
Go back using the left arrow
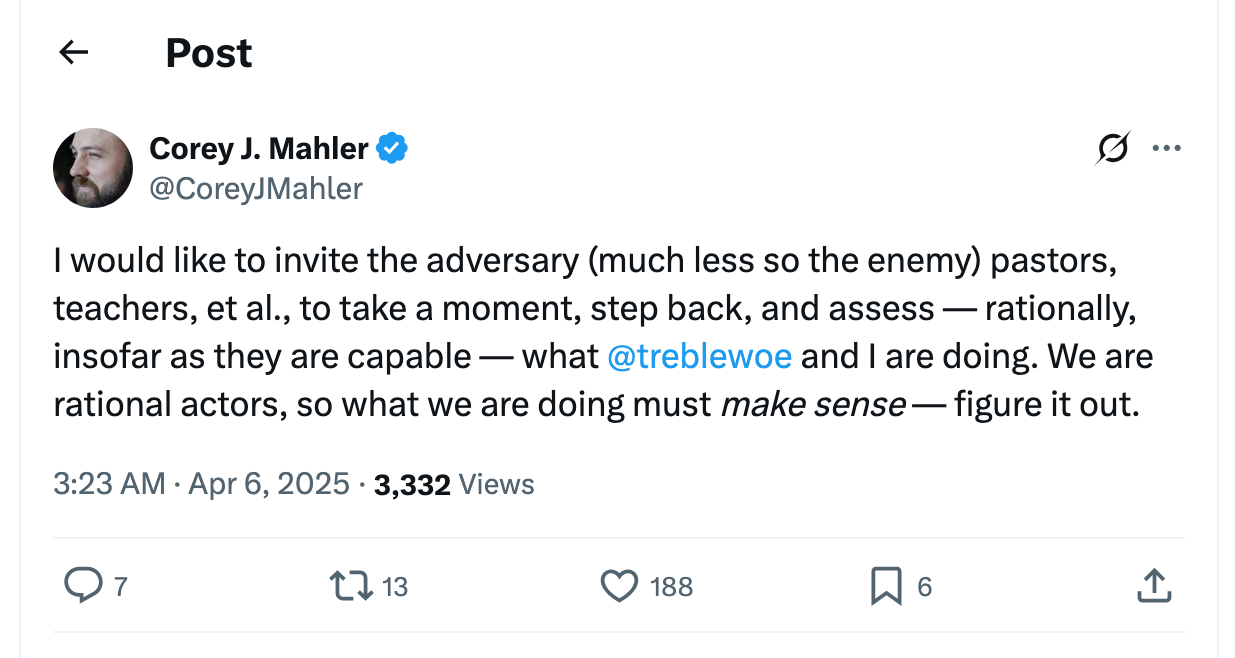point(74,53)
